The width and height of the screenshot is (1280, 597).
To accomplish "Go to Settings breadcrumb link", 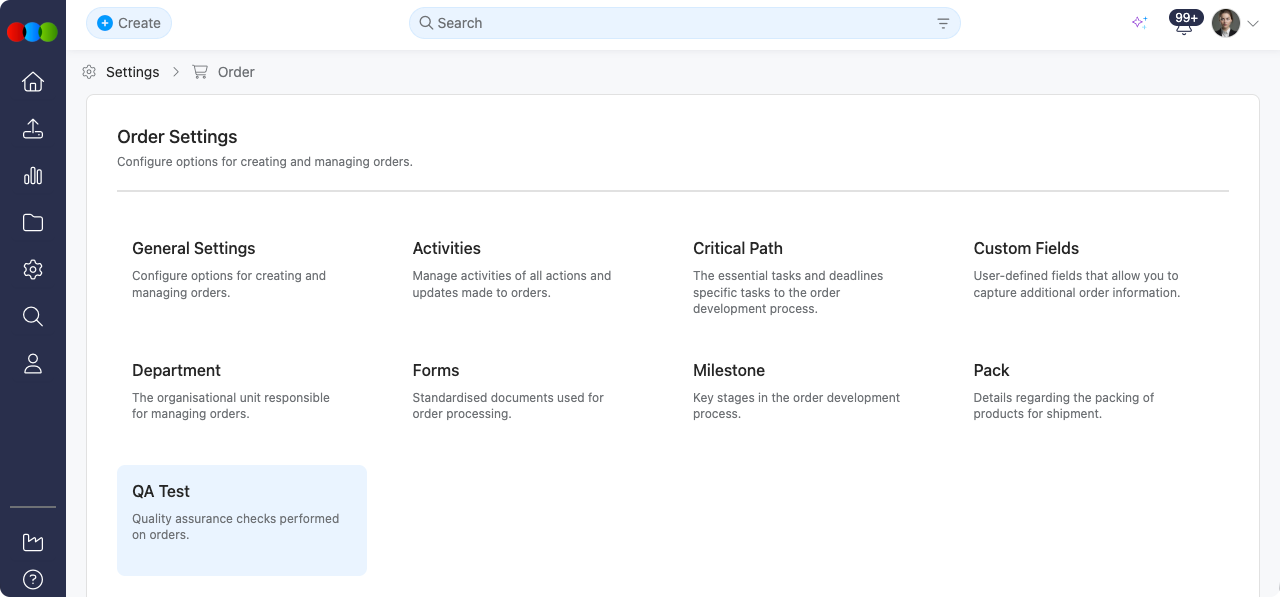I will 132,72.
